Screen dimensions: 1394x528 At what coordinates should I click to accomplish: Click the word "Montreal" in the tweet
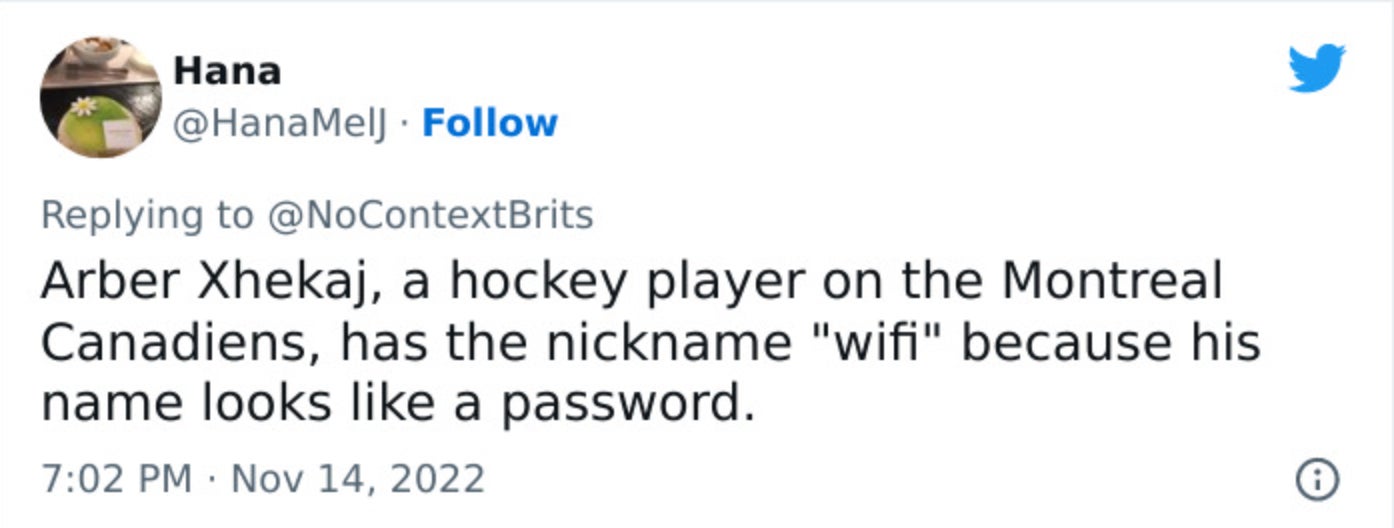tap(1112, 283)
